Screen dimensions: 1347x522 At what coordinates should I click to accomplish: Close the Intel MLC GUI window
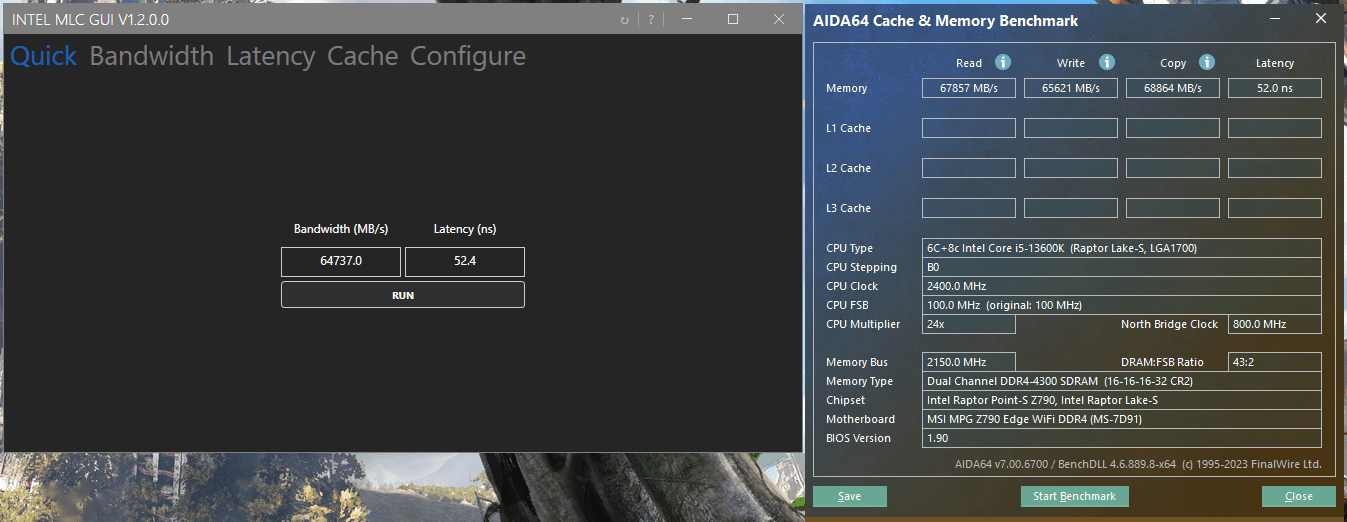[779, 19]
